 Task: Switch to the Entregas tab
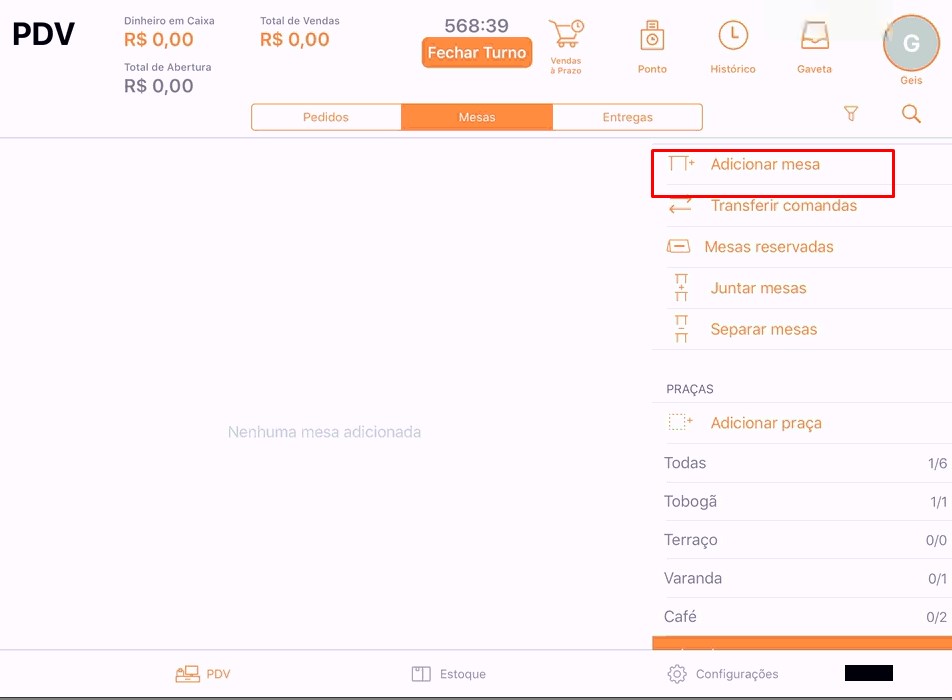tap(627, 117)
